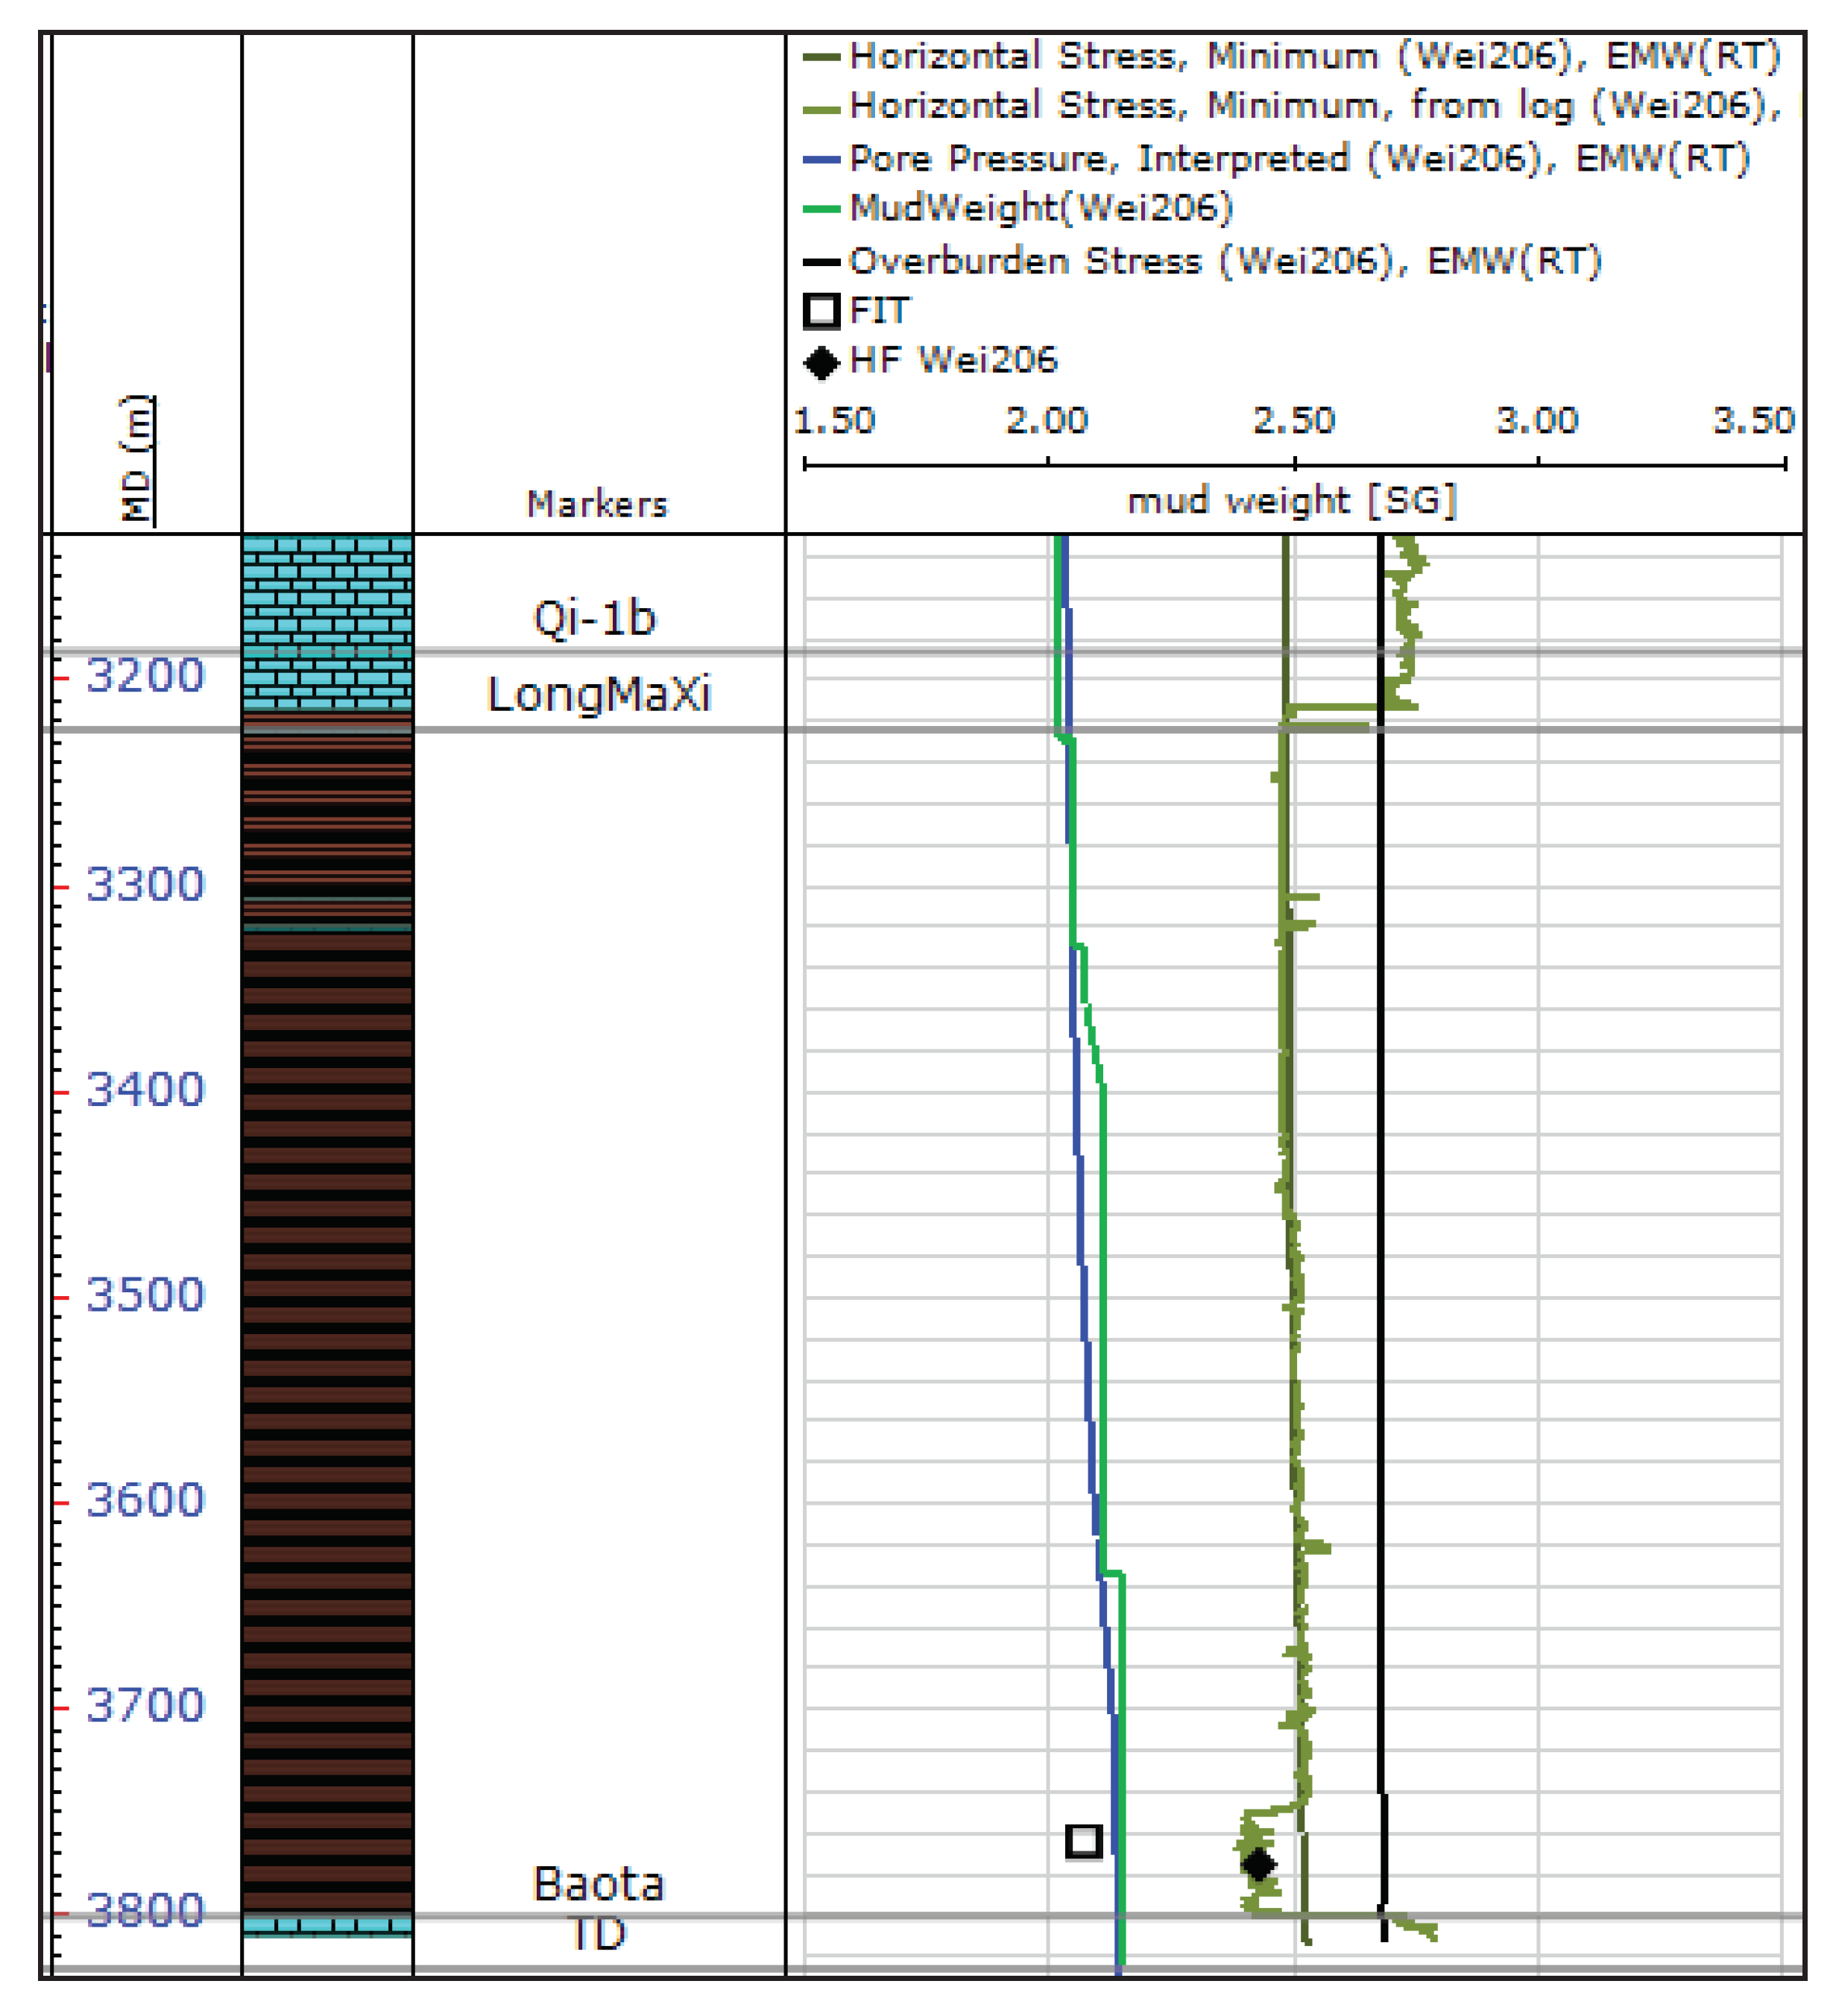Click the hollow square FIT data point
This screenshot has width=1836, height=2016.
[x=1084, y=1841]
